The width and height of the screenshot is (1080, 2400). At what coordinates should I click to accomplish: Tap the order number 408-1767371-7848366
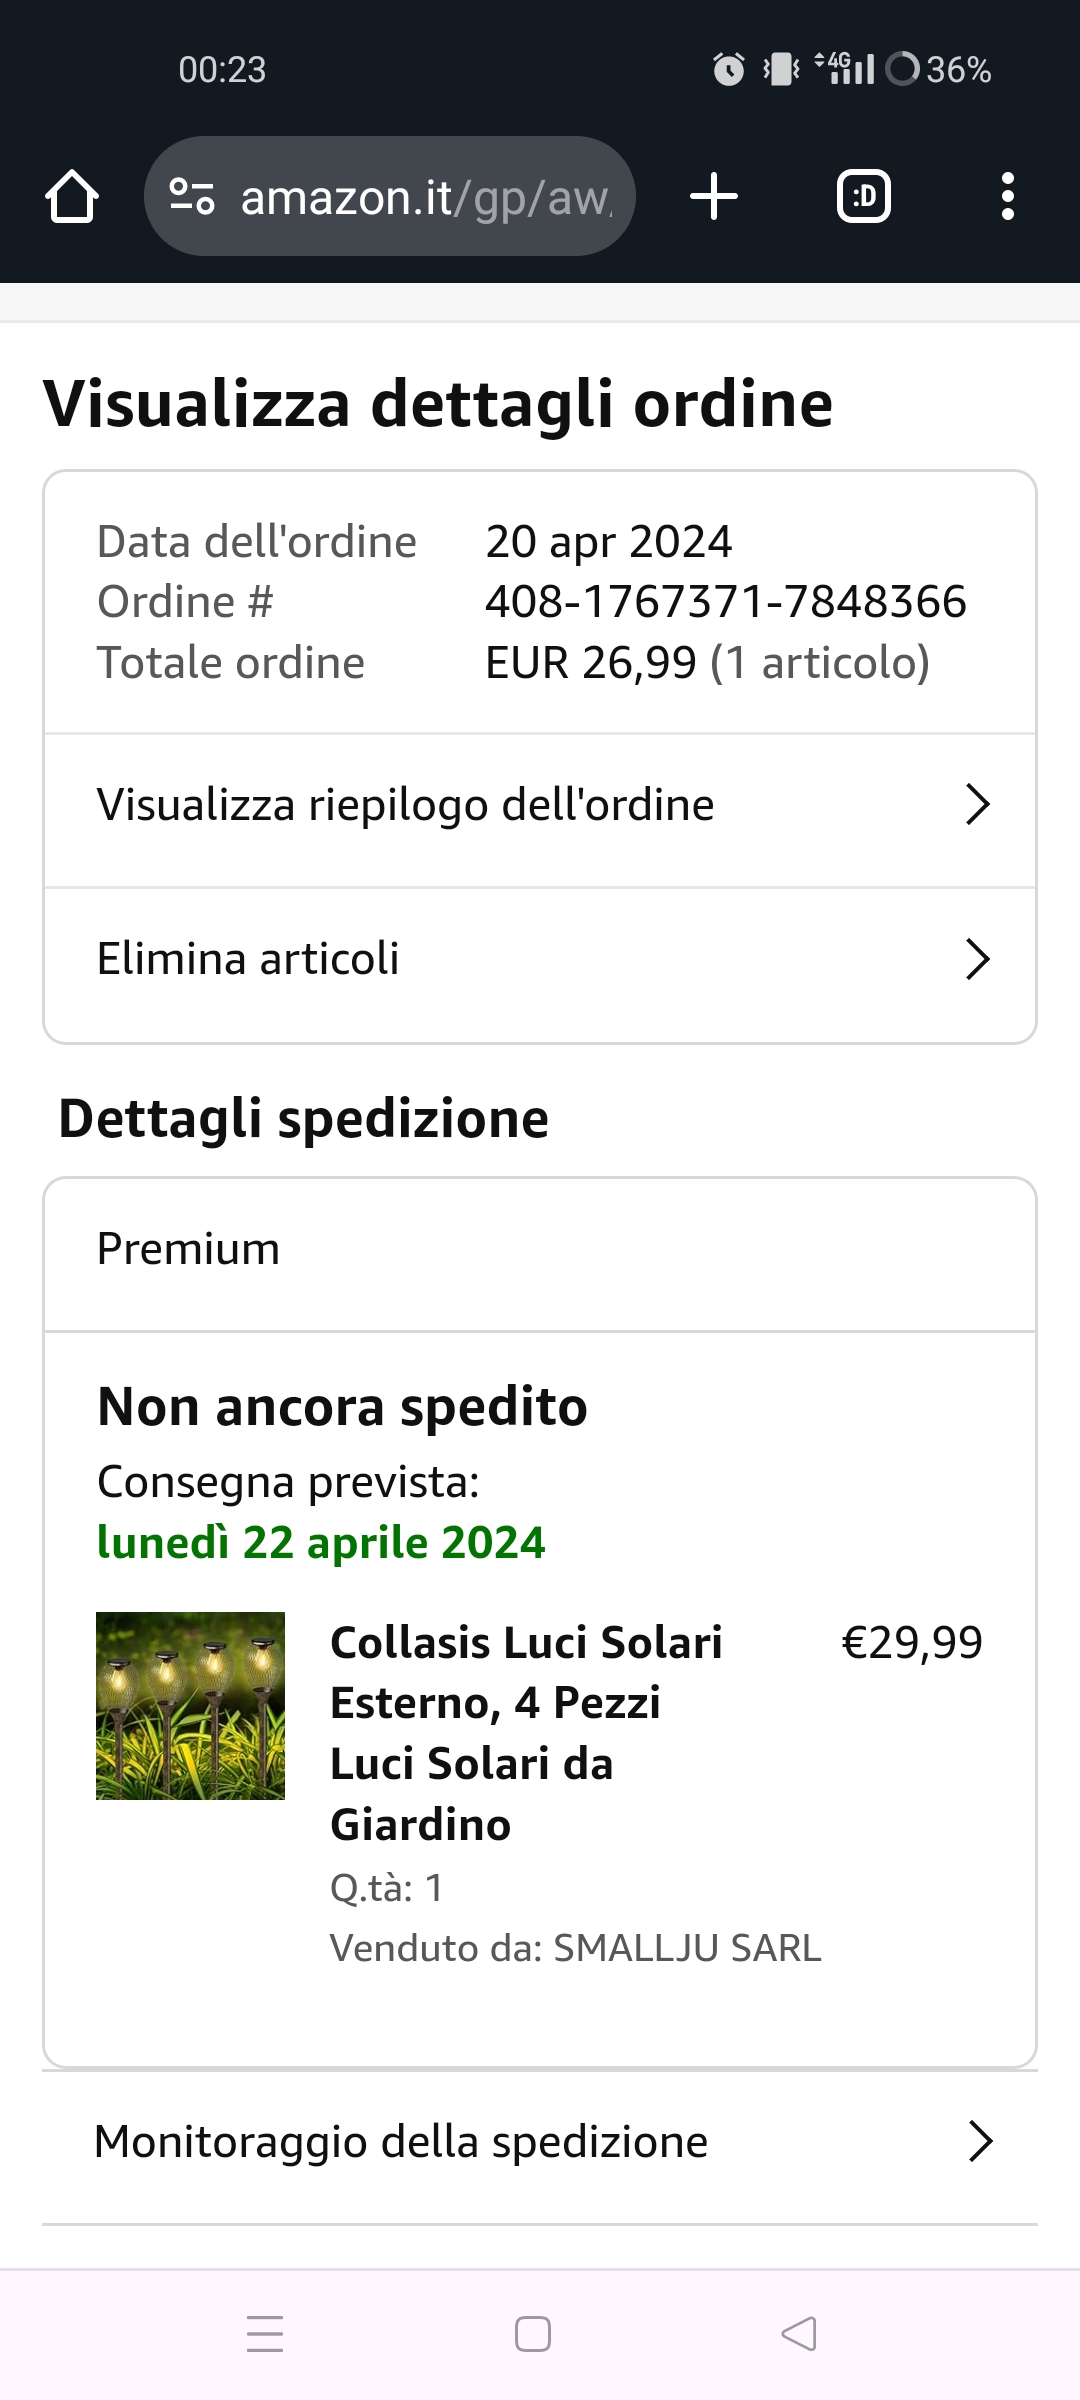[726, 602]
